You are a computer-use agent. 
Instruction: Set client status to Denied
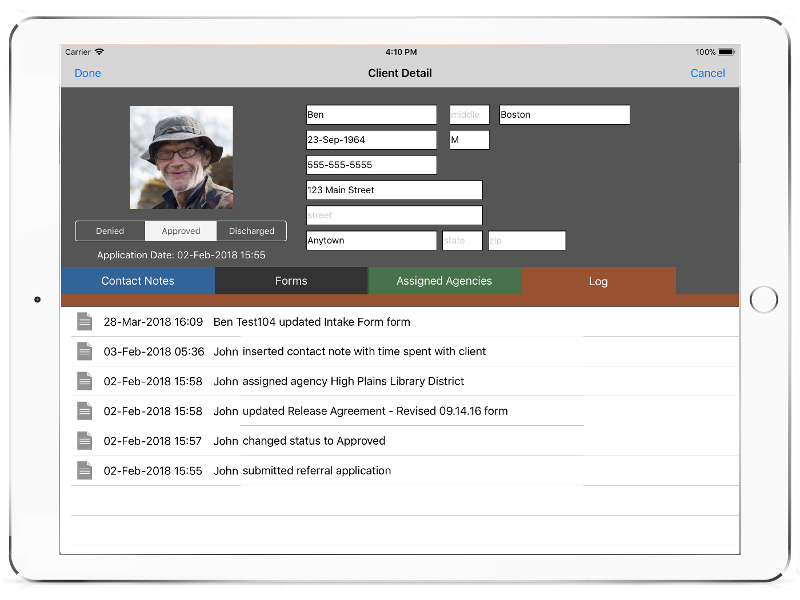(110, 231)
